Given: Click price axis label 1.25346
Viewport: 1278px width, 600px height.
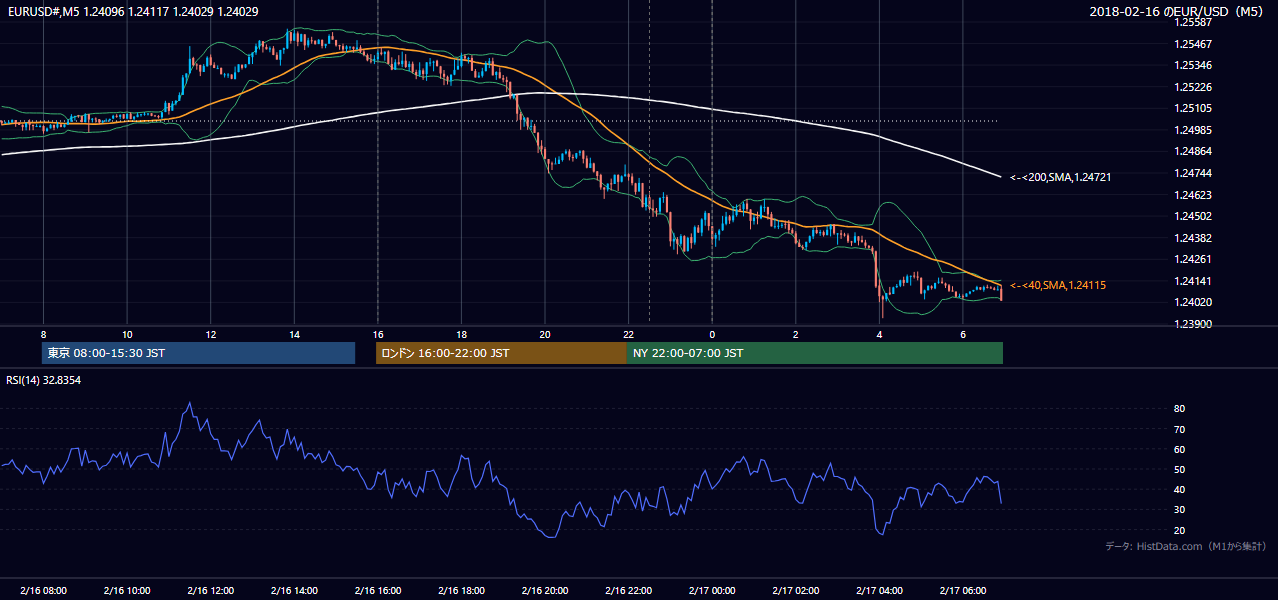Looking at the screenshot, I should 1193,65.
